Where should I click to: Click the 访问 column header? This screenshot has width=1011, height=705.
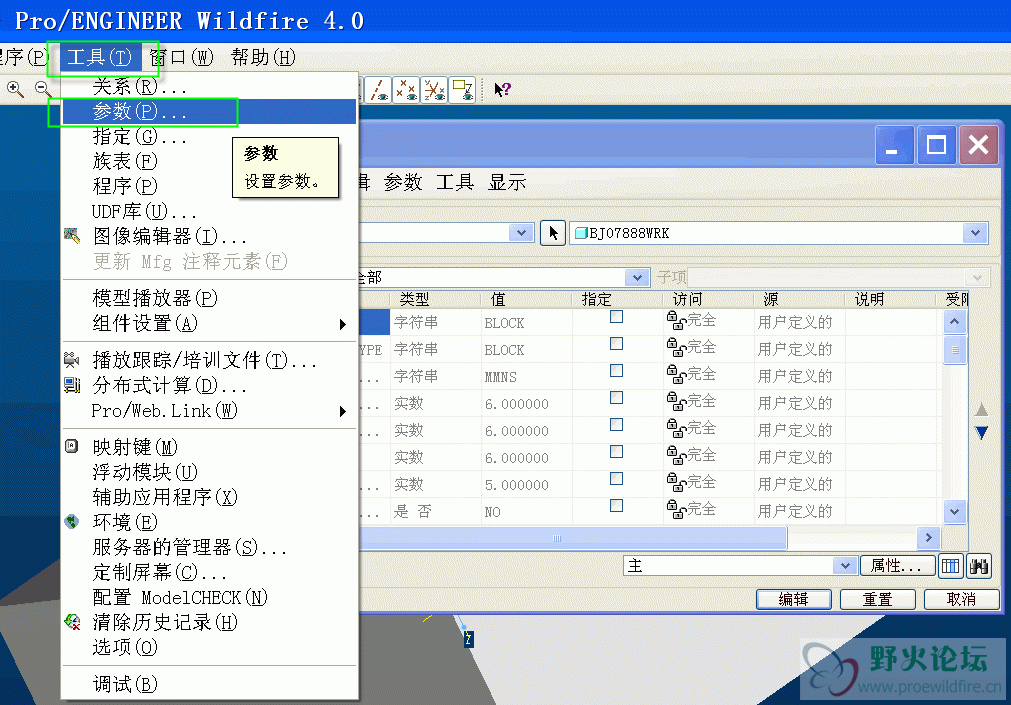coord(709,299)
